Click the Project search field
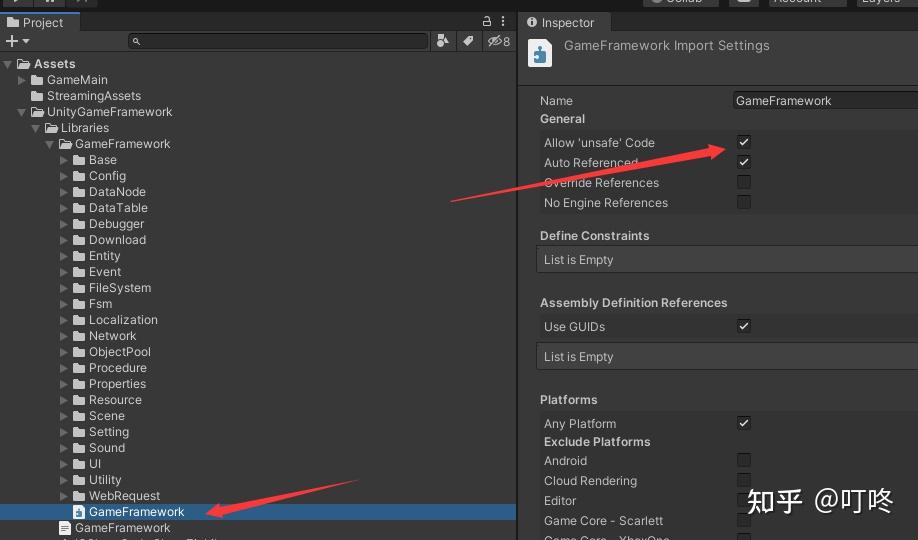The height and width of the screenshot is (540, 918). tap(280, 41)
